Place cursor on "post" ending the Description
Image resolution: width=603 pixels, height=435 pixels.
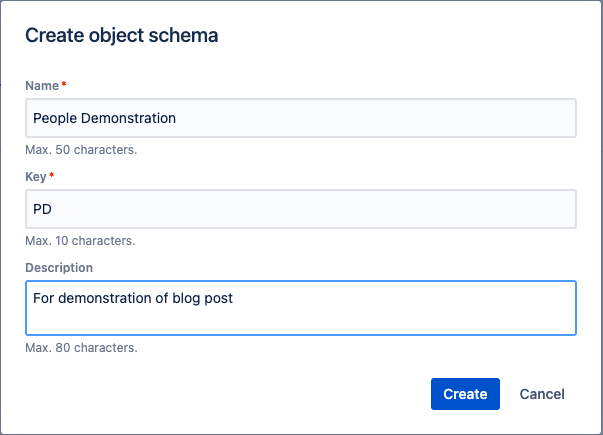coord(220,298)
